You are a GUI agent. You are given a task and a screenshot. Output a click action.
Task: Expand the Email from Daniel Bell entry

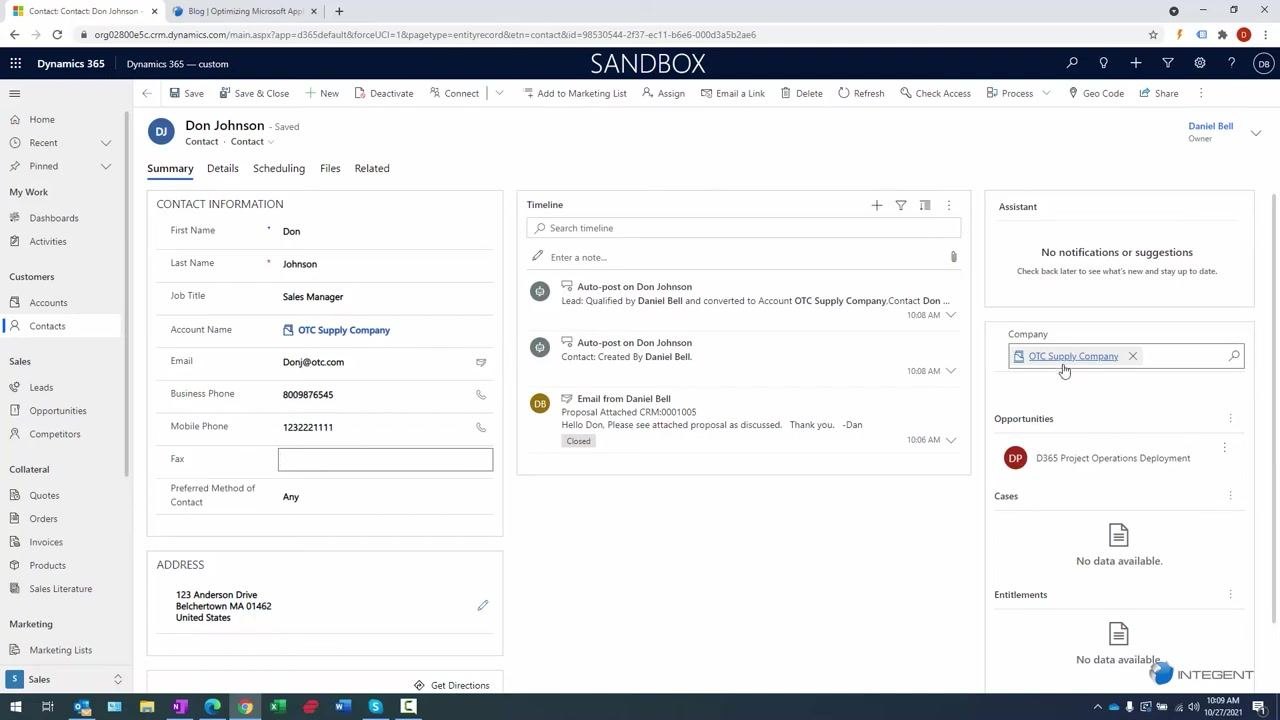point(951,440)
